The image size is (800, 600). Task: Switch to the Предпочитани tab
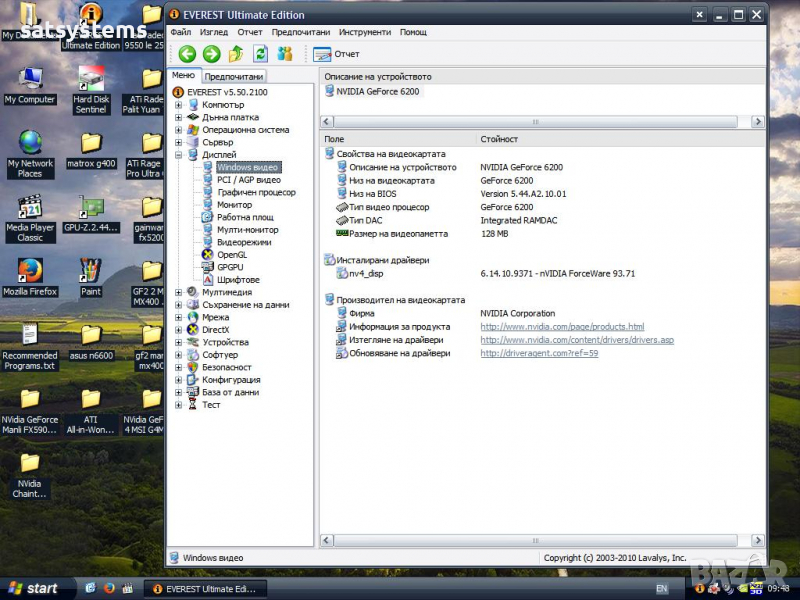click(234, 76)
